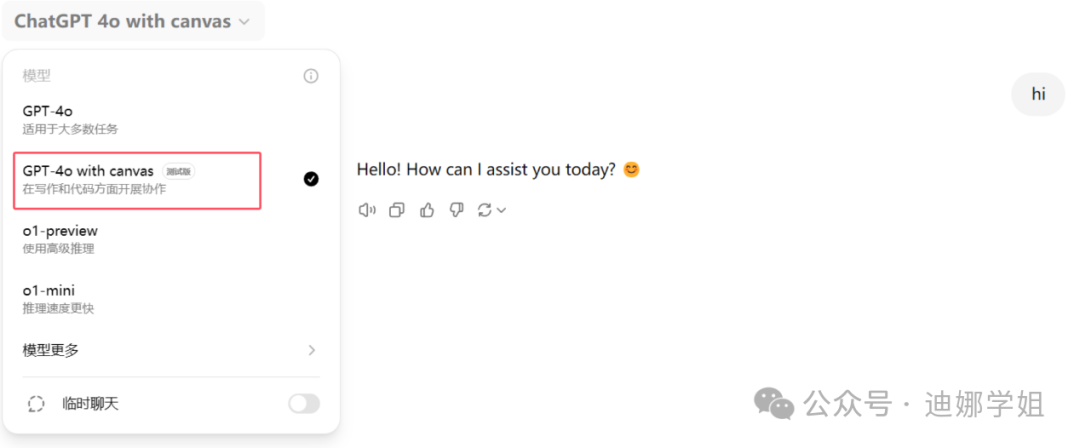Screen dimensions: 1080x448
Task: Click the "hi" user message bubble
Action: click(1039, 94)
